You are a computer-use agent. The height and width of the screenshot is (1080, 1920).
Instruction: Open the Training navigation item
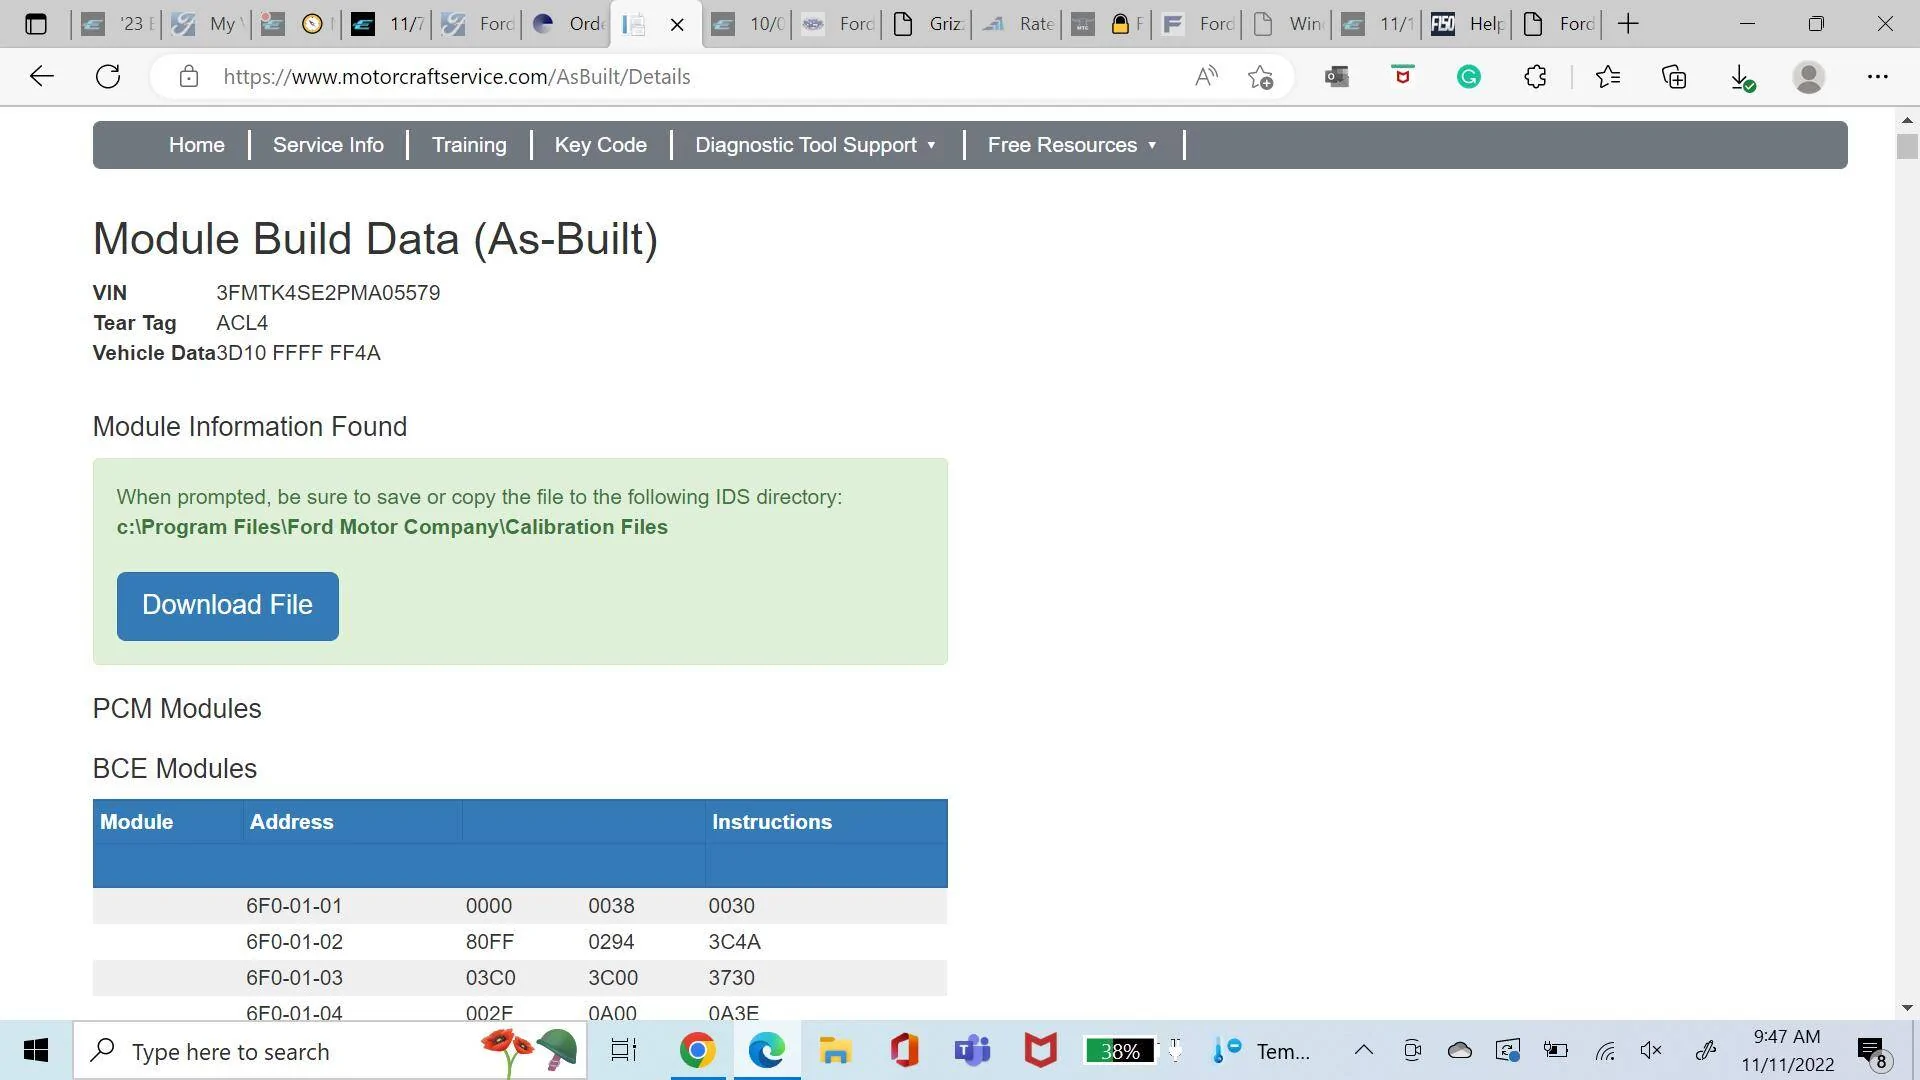tap(469, 145)
